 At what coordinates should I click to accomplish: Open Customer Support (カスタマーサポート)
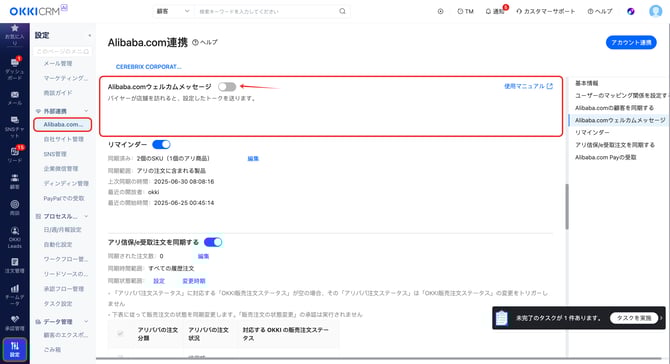546,12
